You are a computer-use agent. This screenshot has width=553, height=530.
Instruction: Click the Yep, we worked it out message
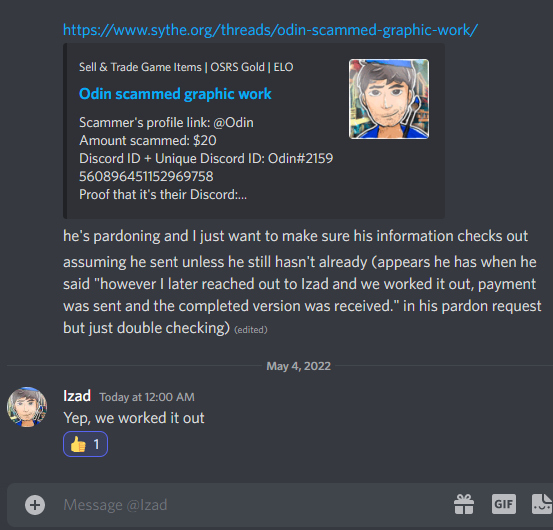(x=134, y=418)
